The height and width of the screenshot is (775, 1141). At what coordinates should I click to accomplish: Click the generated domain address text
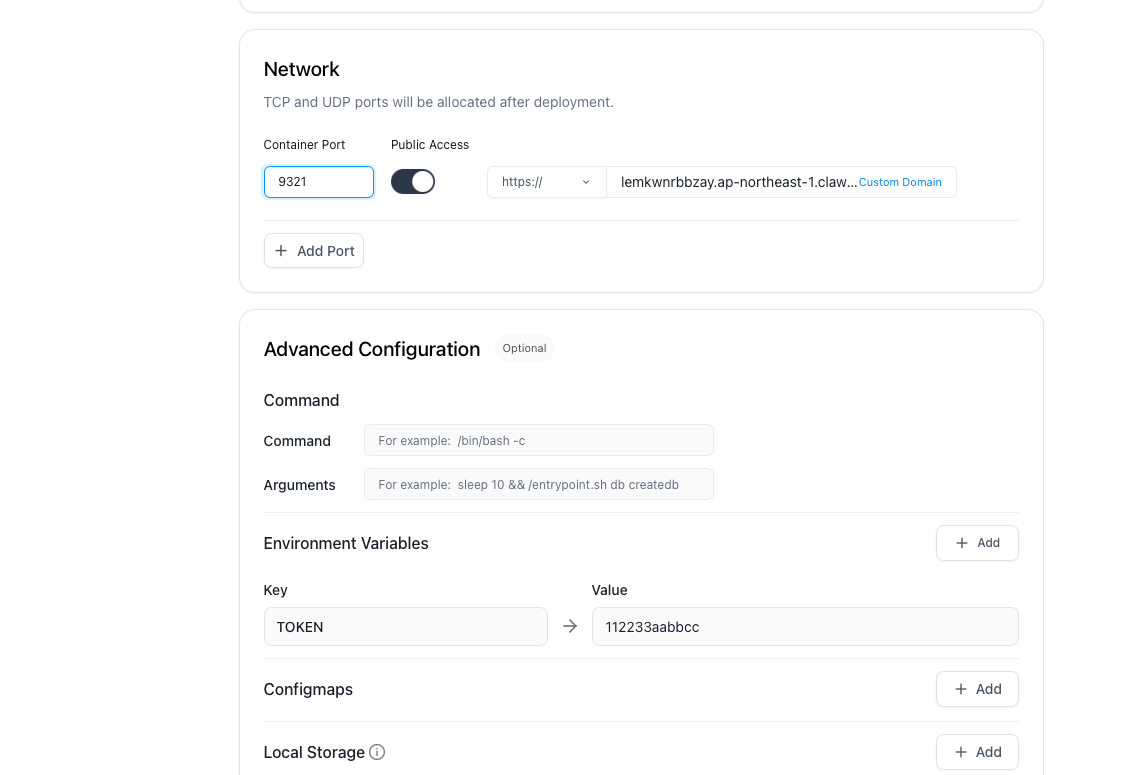738,182
